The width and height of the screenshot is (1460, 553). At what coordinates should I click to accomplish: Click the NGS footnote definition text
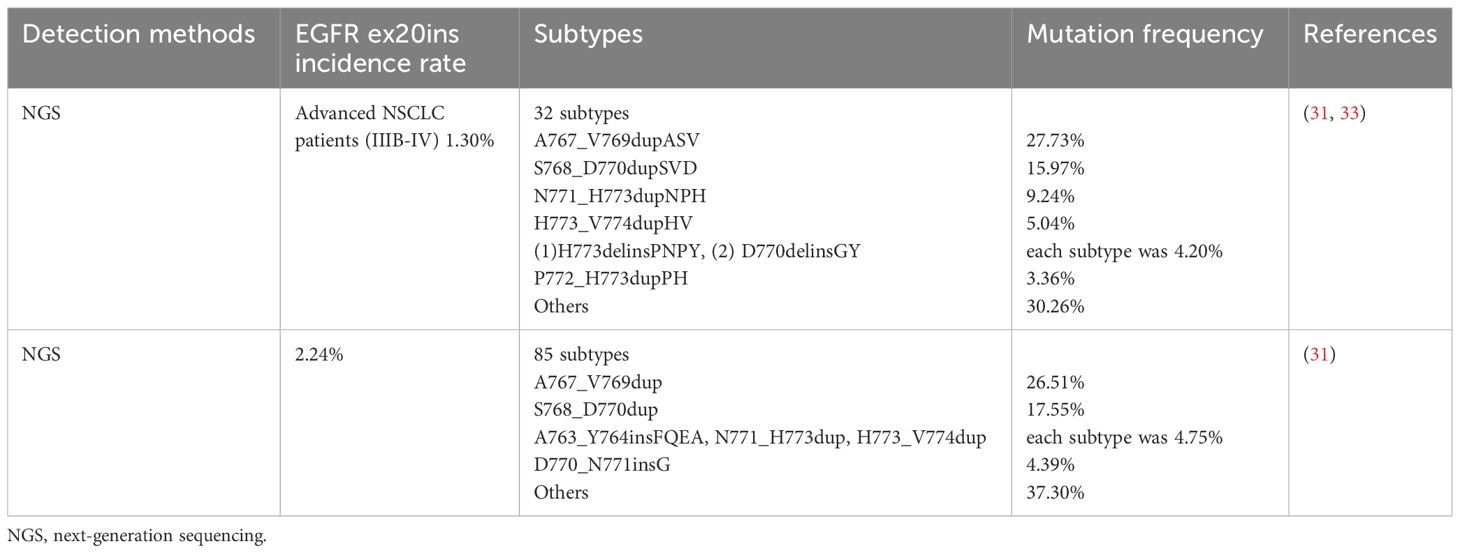click(x=137, y=538)
